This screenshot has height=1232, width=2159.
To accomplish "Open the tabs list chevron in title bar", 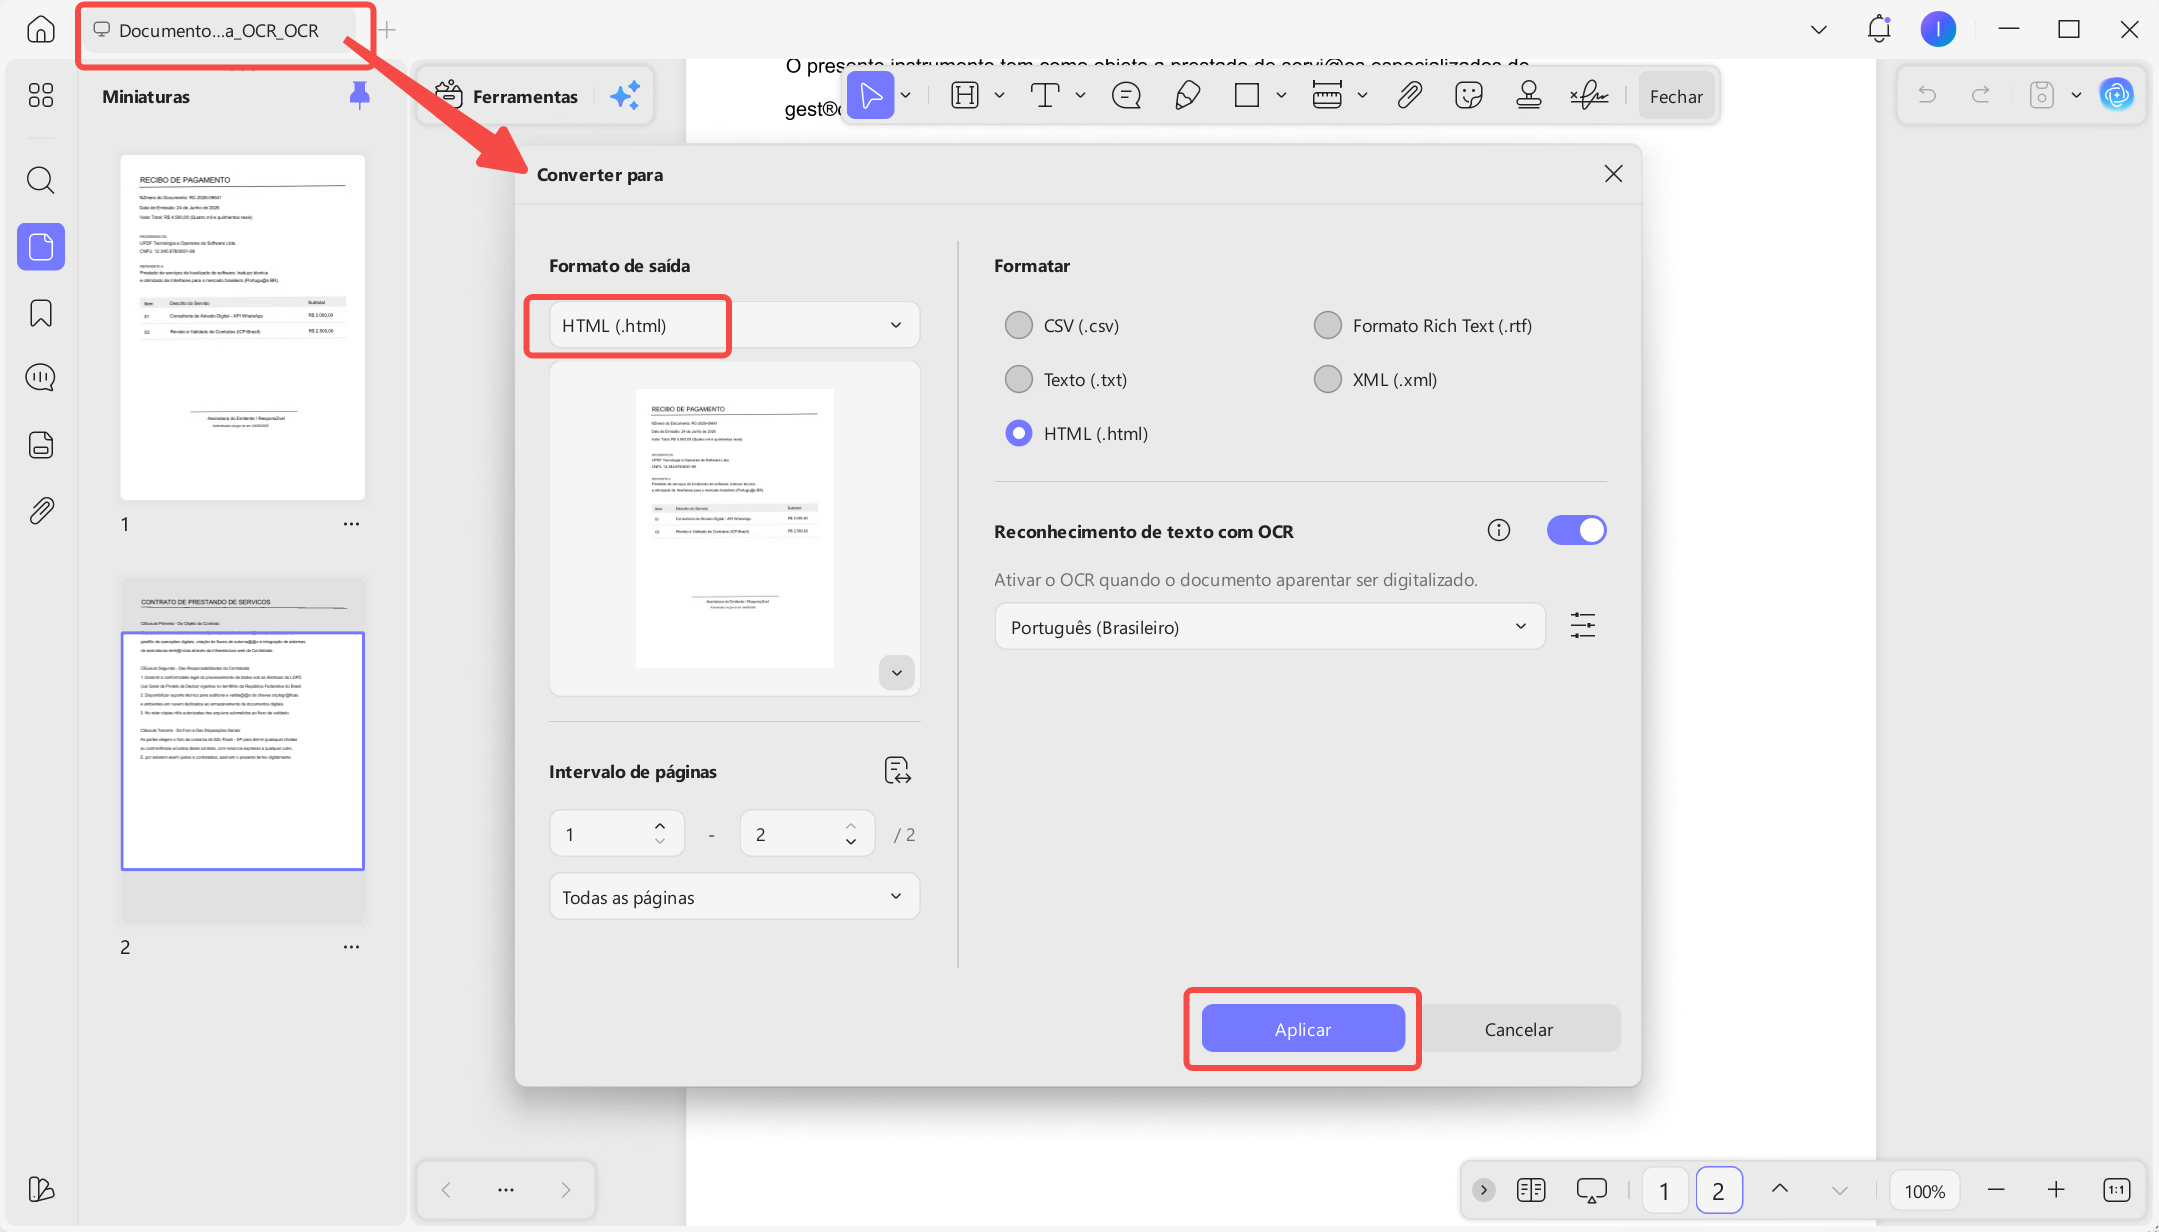I will coord(1819,30).
